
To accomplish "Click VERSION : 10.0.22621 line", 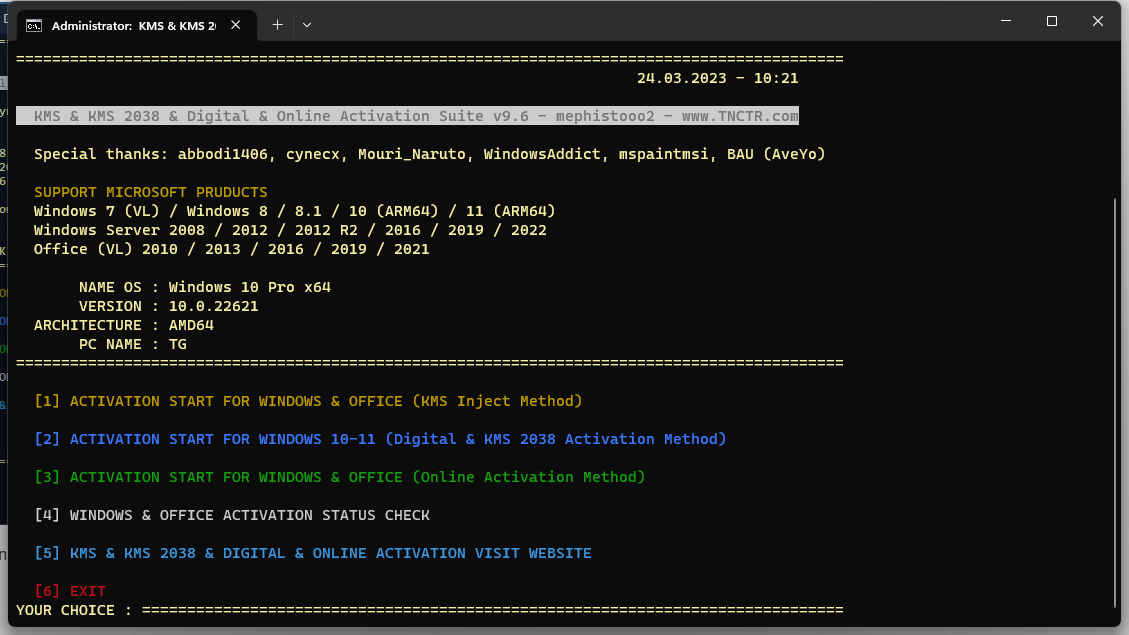I will coord(168,306).
